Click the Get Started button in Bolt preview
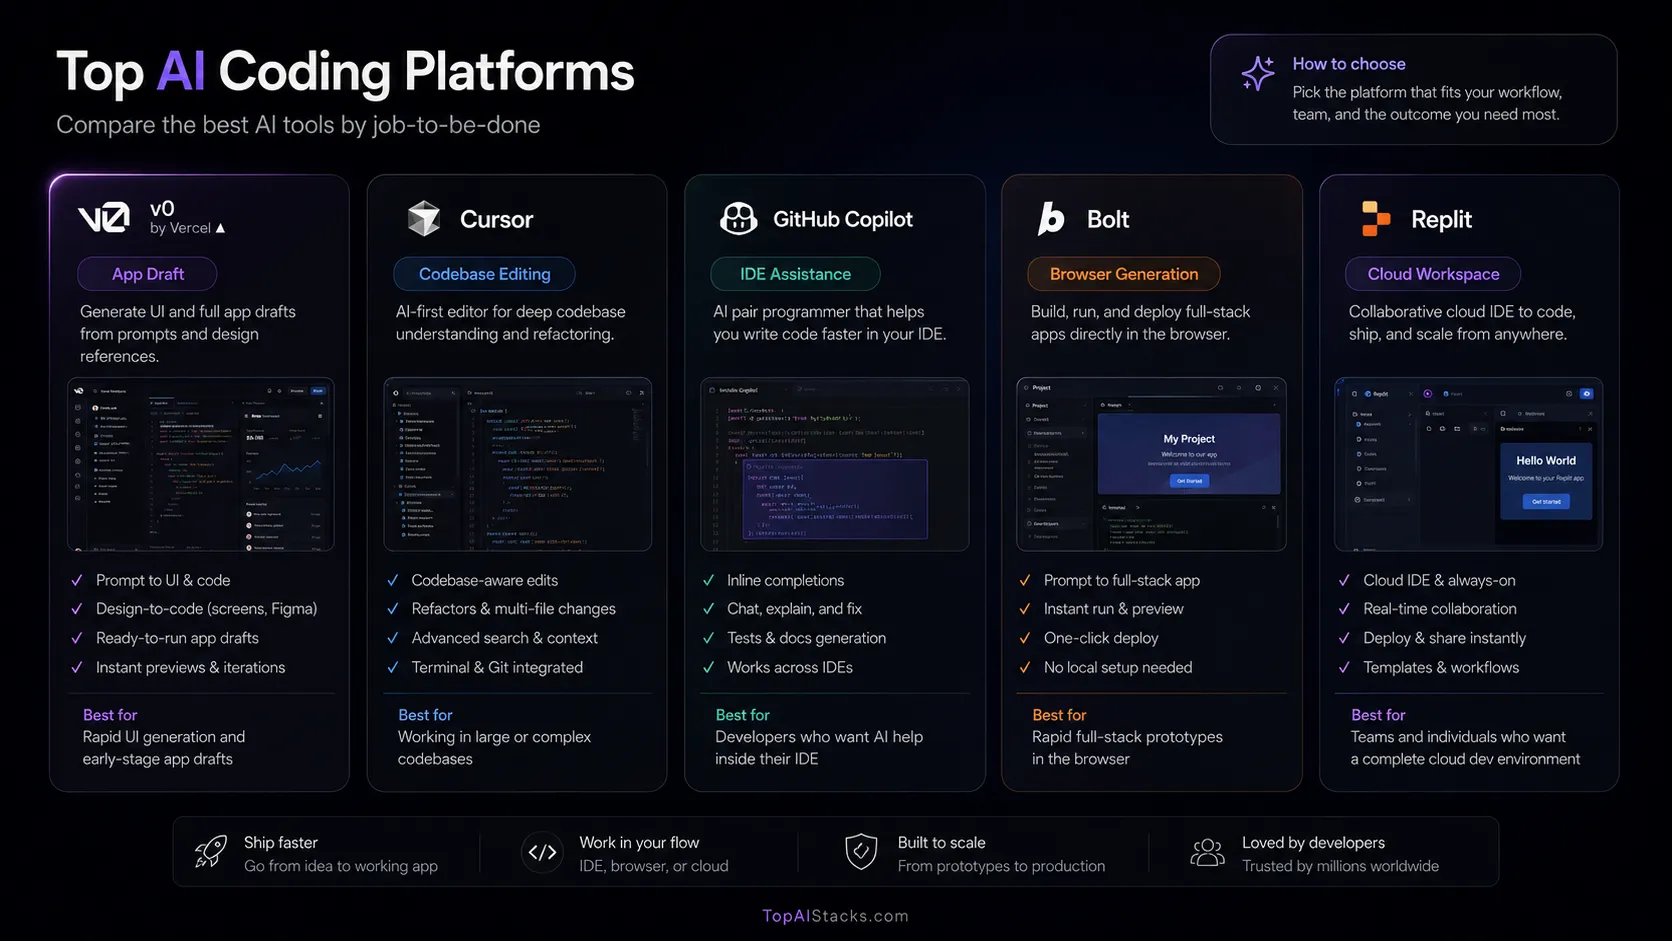1672x941 pixels. pyautogui.click(x=1189, y=481)
